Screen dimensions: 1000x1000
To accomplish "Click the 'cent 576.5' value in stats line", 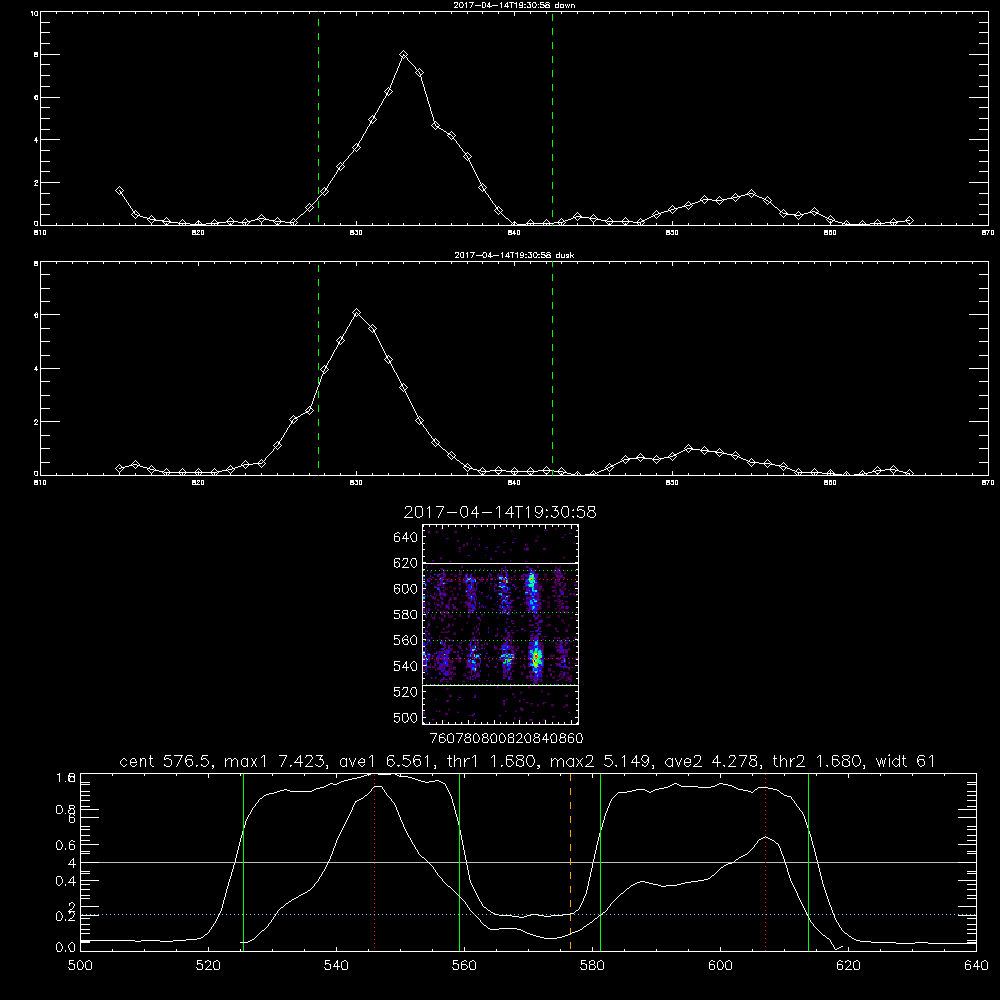I will coord(166,761).
